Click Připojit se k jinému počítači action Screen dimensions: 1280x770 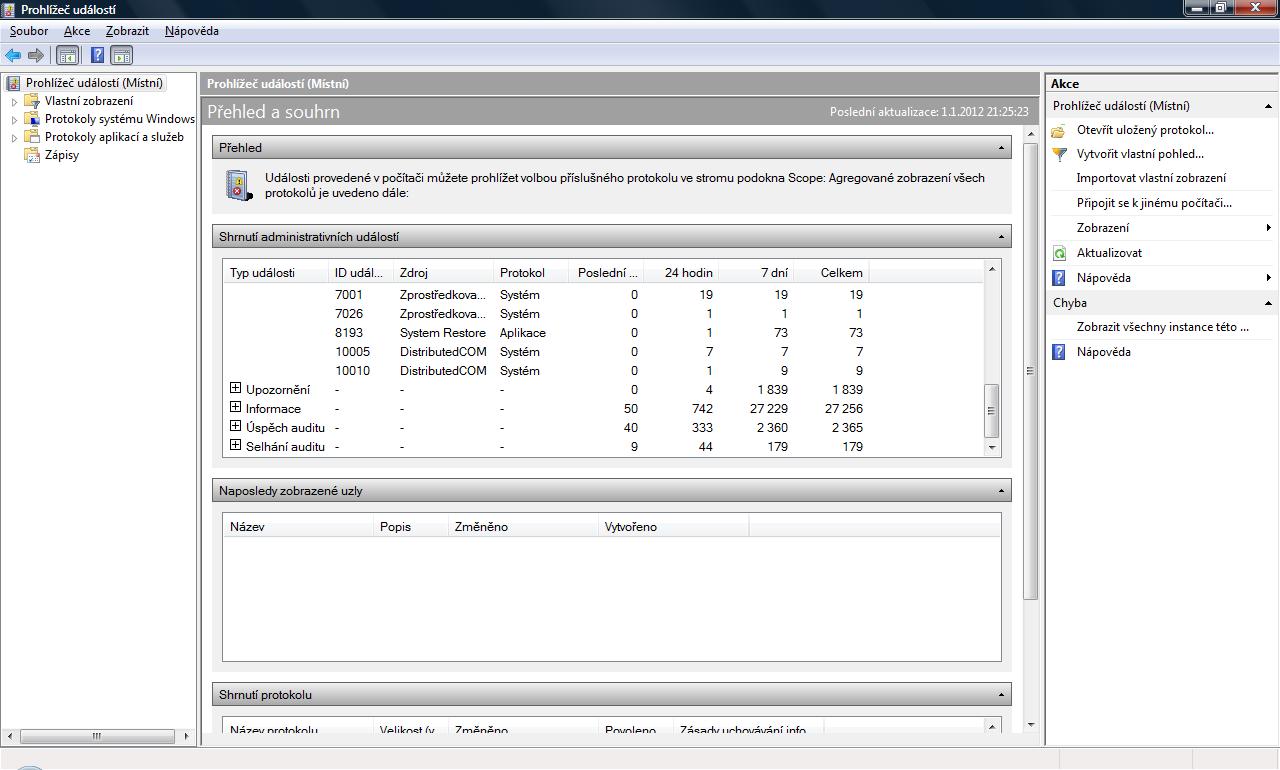coord(1153,203)
